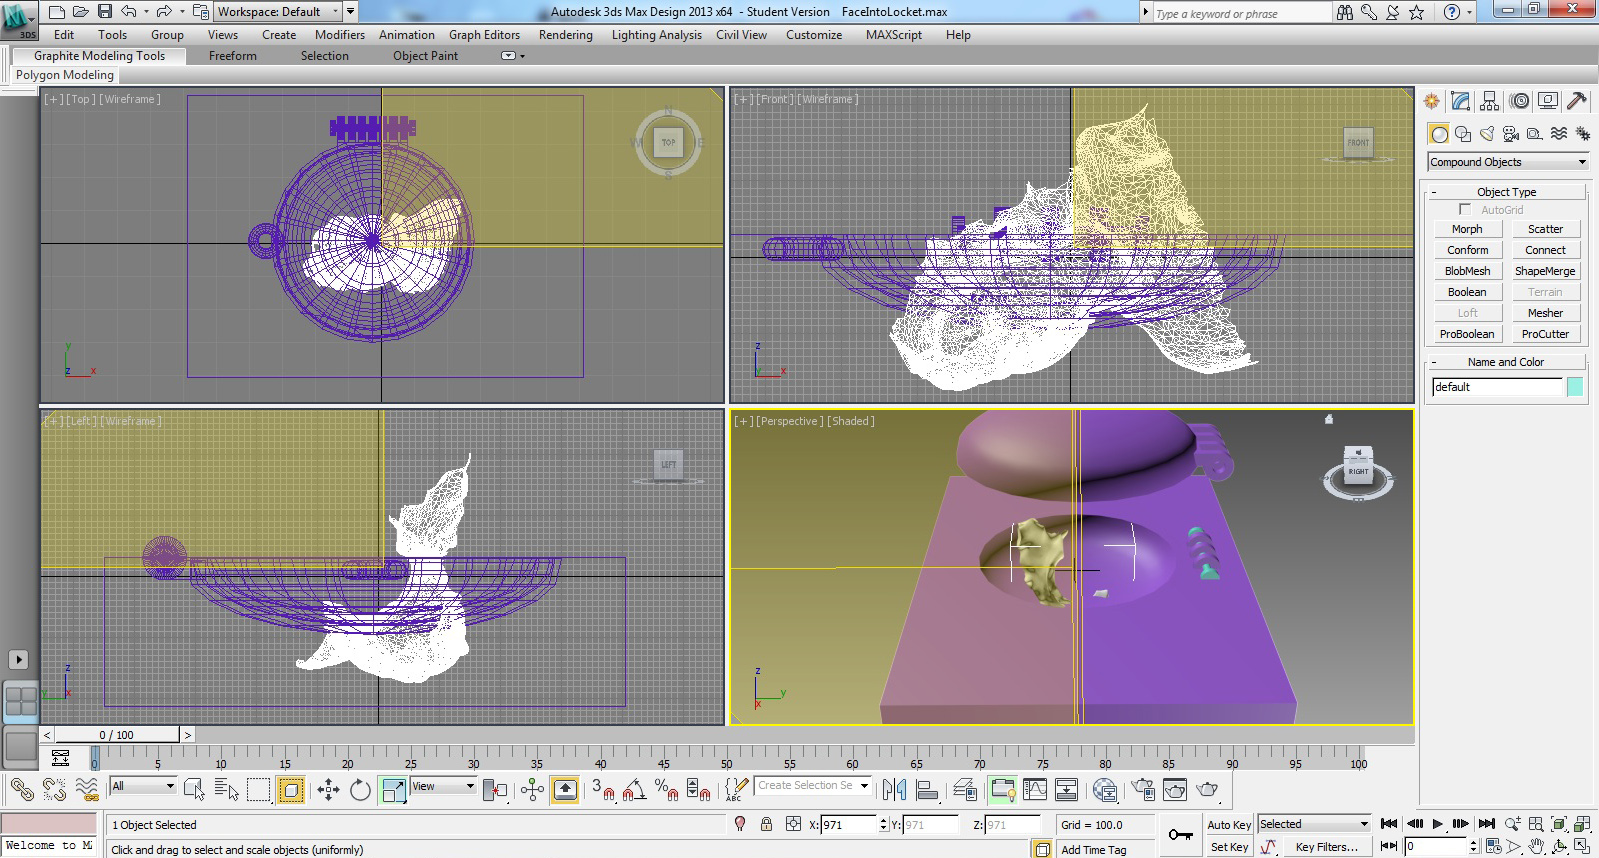Image resolution: width=1599 pixels, height=858 pixels.
Task: Toggle the Selection Lock padlock
Action: click(x=766, y=824)
